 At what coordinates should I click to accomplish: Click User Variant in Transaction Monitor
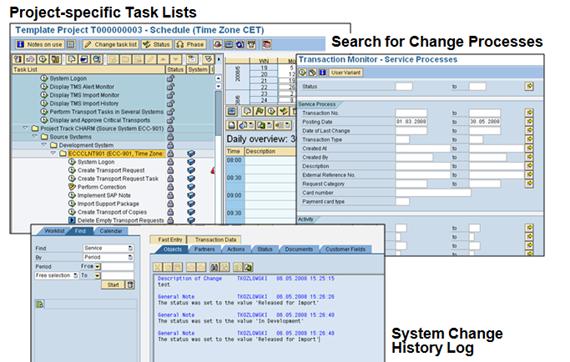point(346,72)
